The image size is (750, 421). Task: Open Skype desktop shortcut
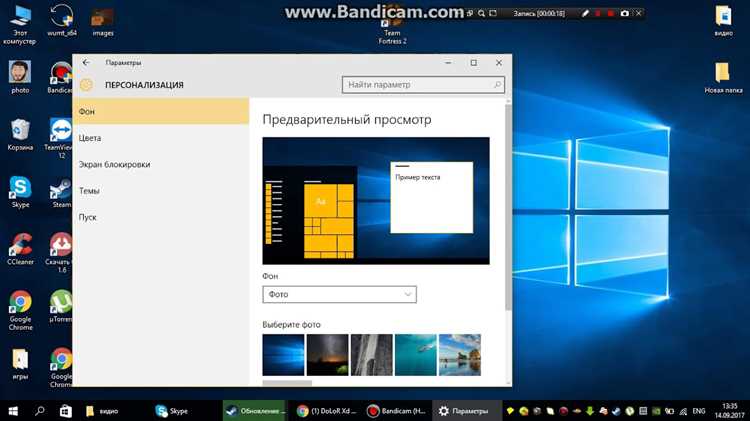(20, 191)
